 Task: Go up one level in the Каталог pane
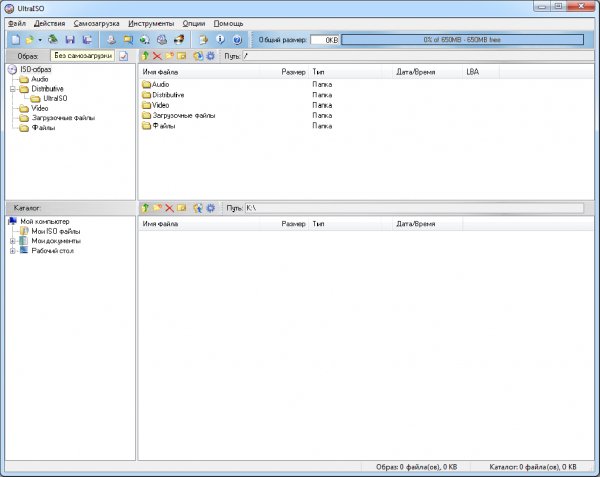point(145,208)
